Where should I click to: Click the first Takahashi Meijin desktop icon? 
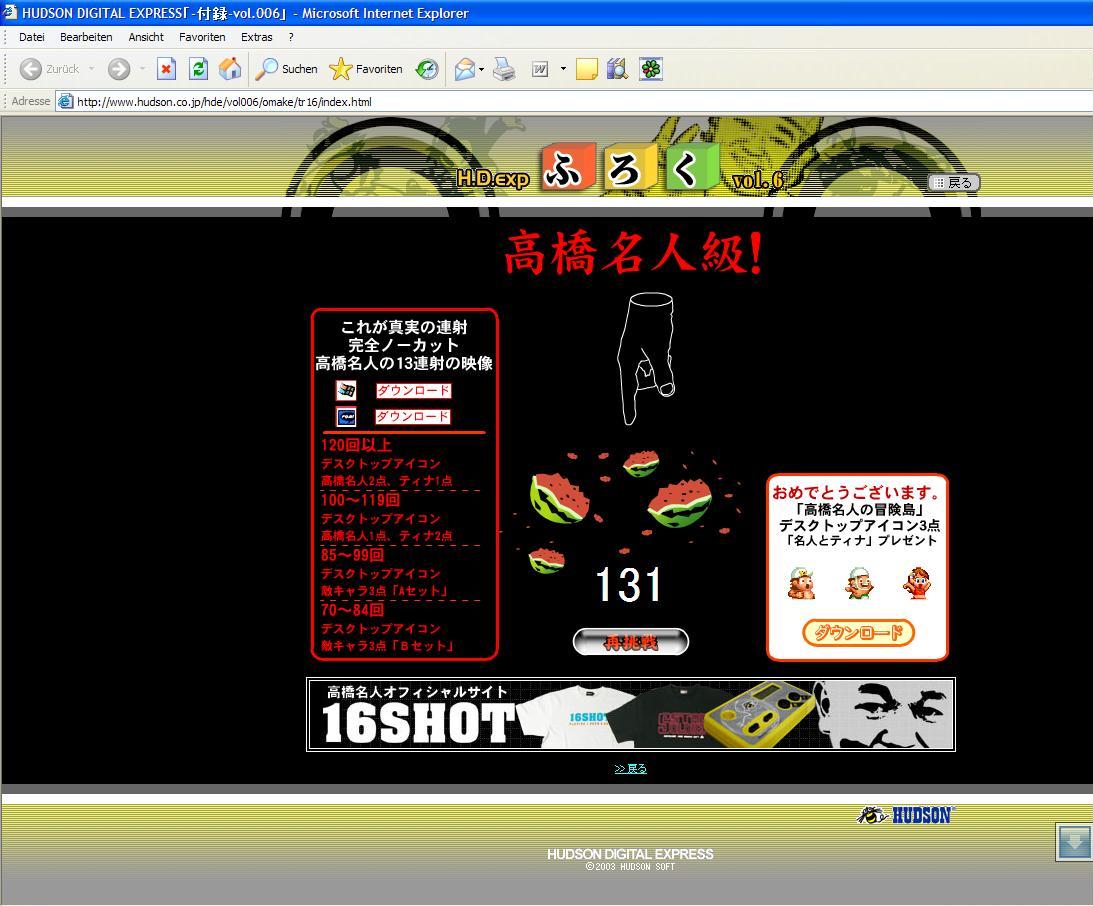801,583
